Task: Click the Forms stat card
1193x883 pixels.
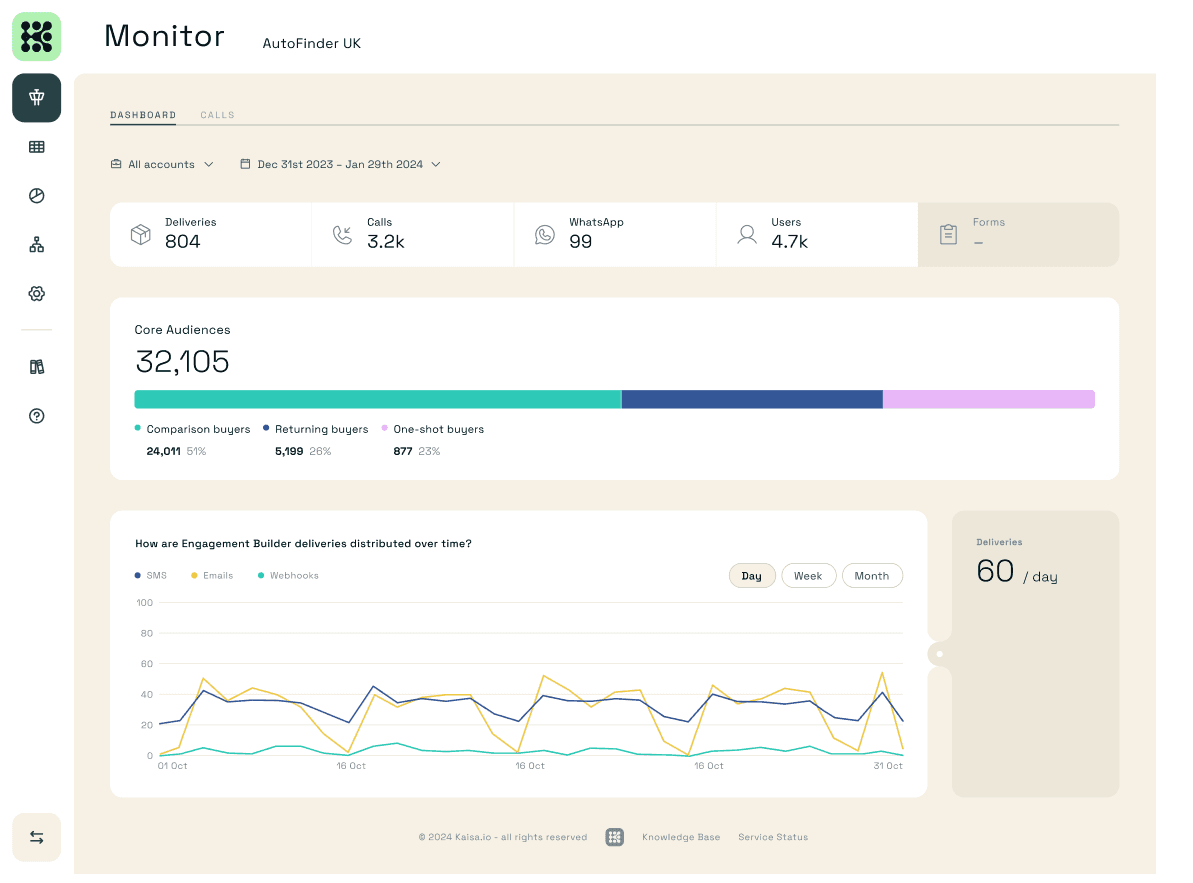Action: pyautogui.click(x=1018, y=234)
